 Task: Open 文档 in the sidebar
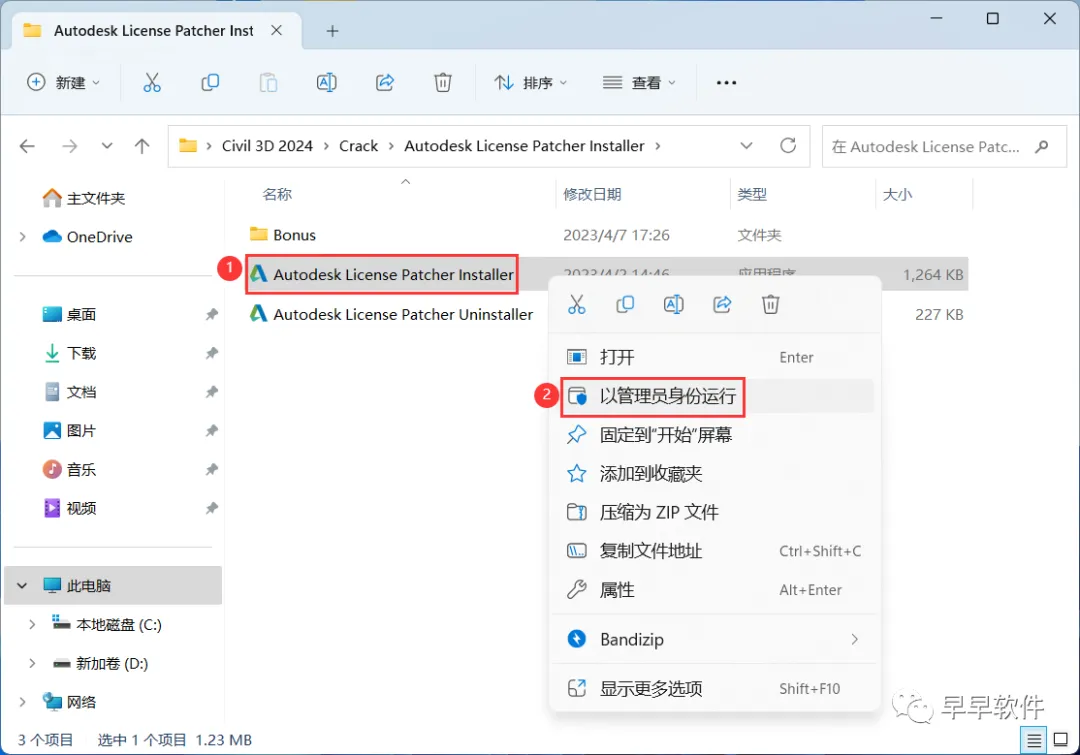click(x=81, y=392)
